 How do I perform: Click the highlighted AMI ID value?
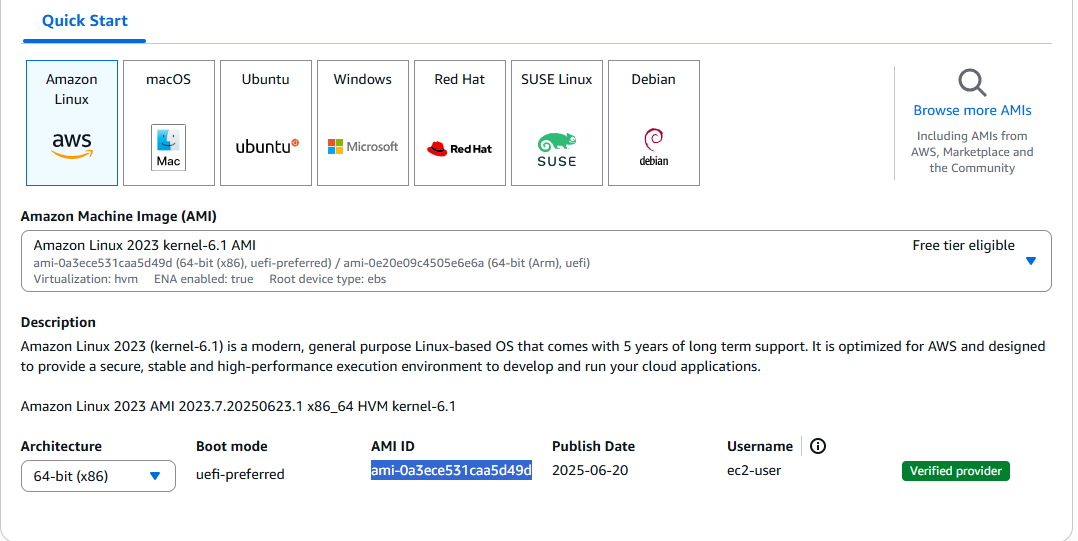pyautogui.click(x=451, y=470)
